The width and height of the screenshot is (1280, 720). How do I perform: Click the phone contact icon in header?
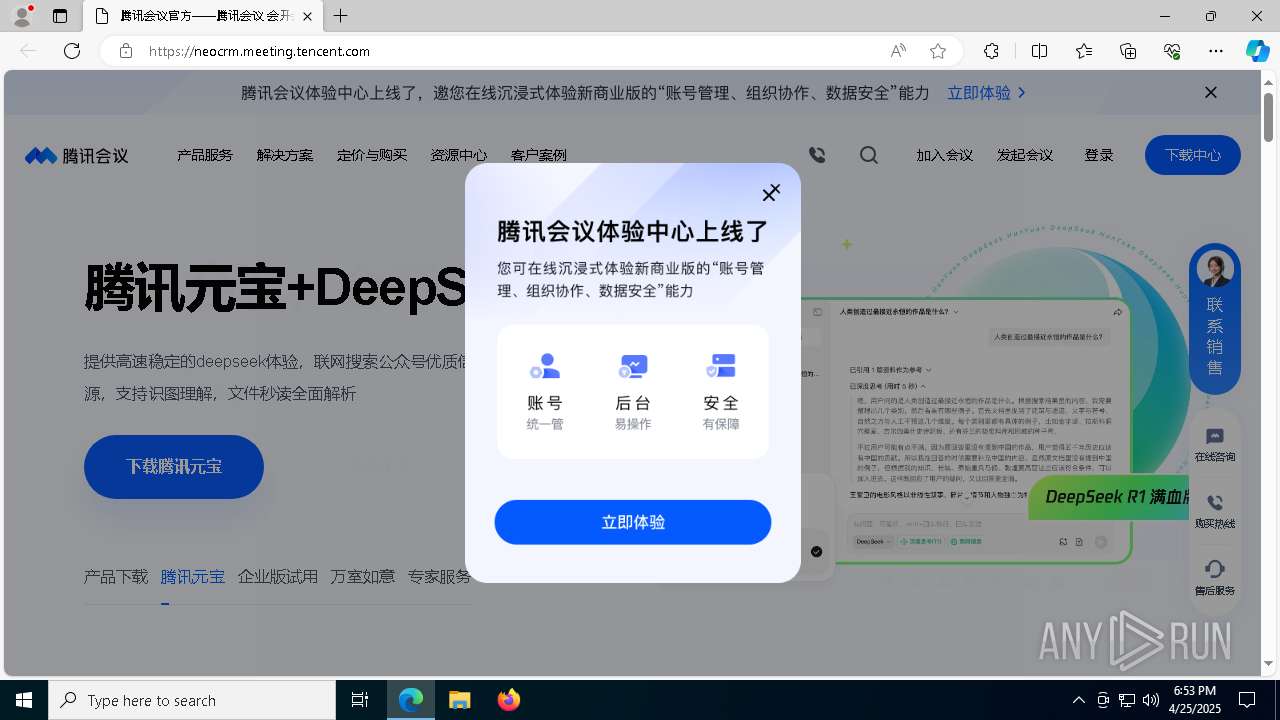click(x=817, y=155)
